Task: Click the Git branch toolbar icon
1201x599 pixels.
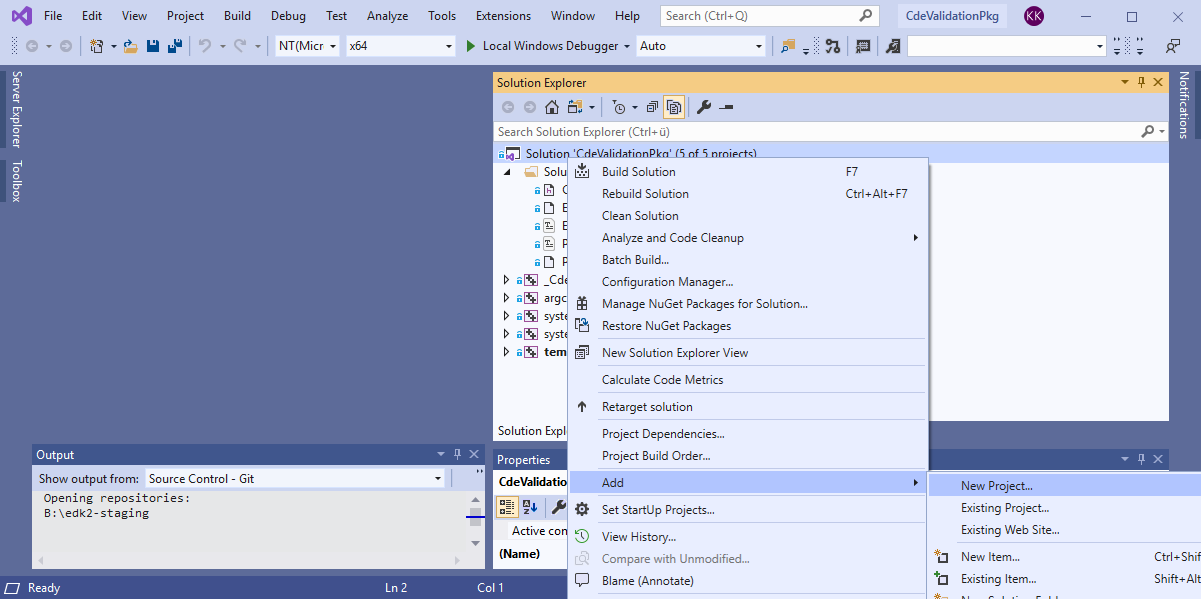Action: [x=833, y=46]
